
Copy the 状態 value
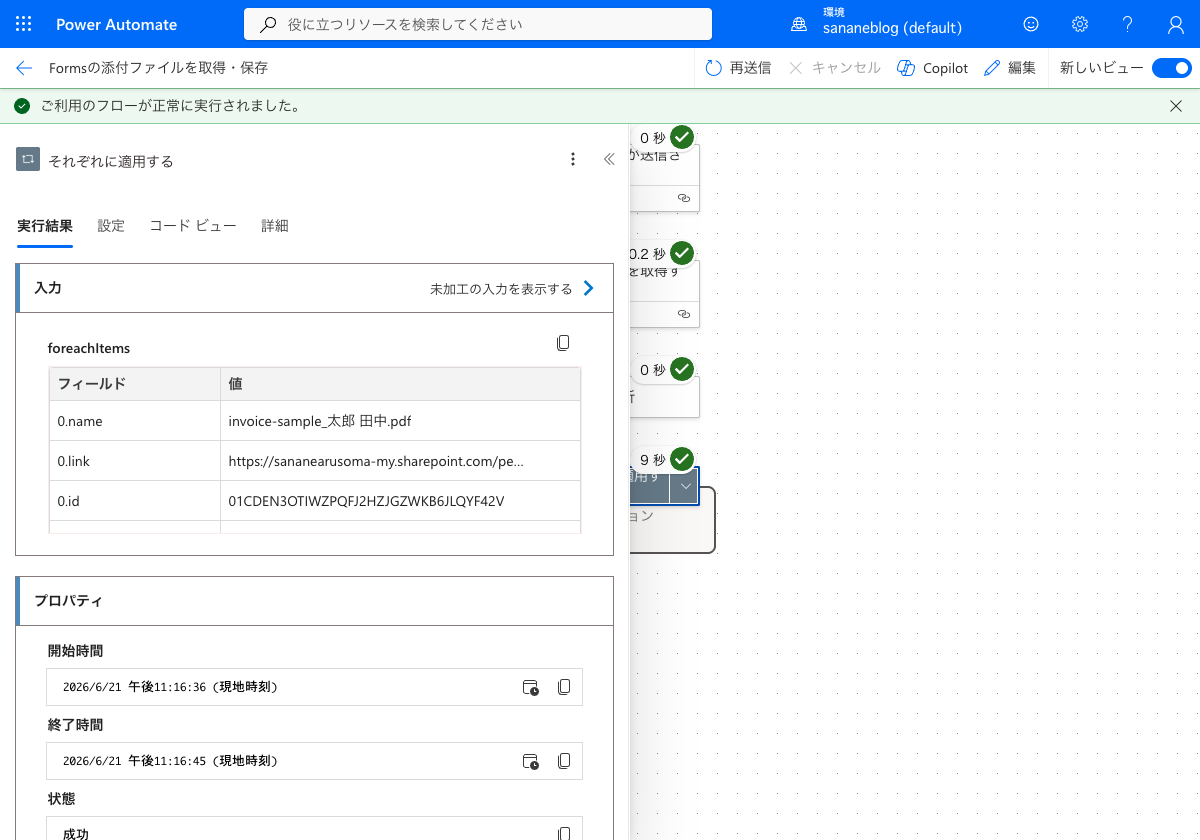(564, 833)
